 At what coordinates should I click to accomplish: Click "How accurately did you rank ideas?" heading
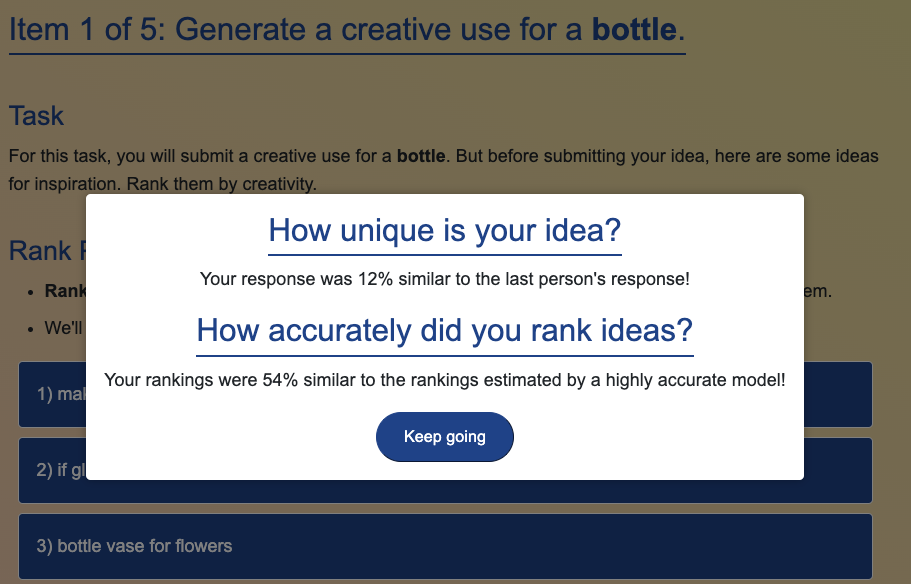444,330
